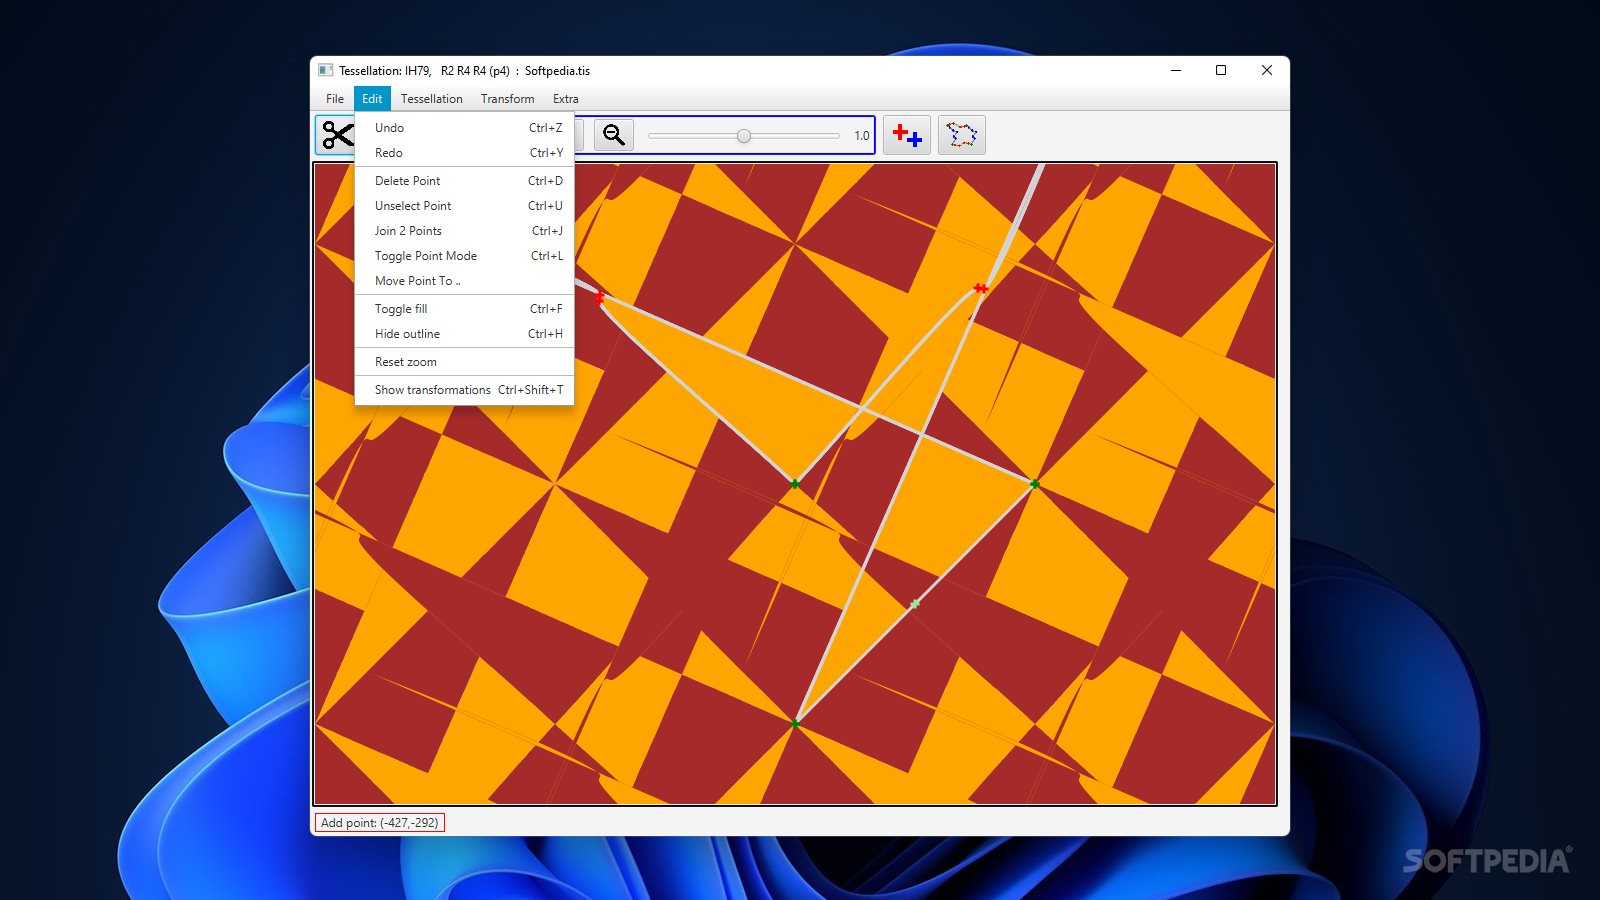Select the scissors cut tool
Screen dimensions: 1600x900
[337, 135]
